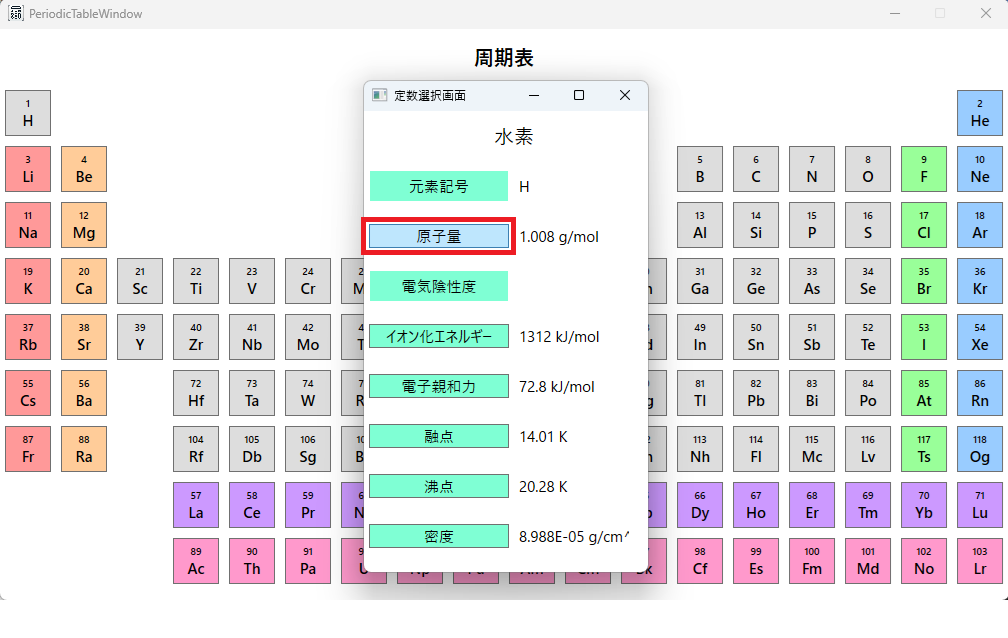Select vanadium V element tile
The height and width of the screenshot is (638, 1008).
pyautogui.click(x=251, y=281)
